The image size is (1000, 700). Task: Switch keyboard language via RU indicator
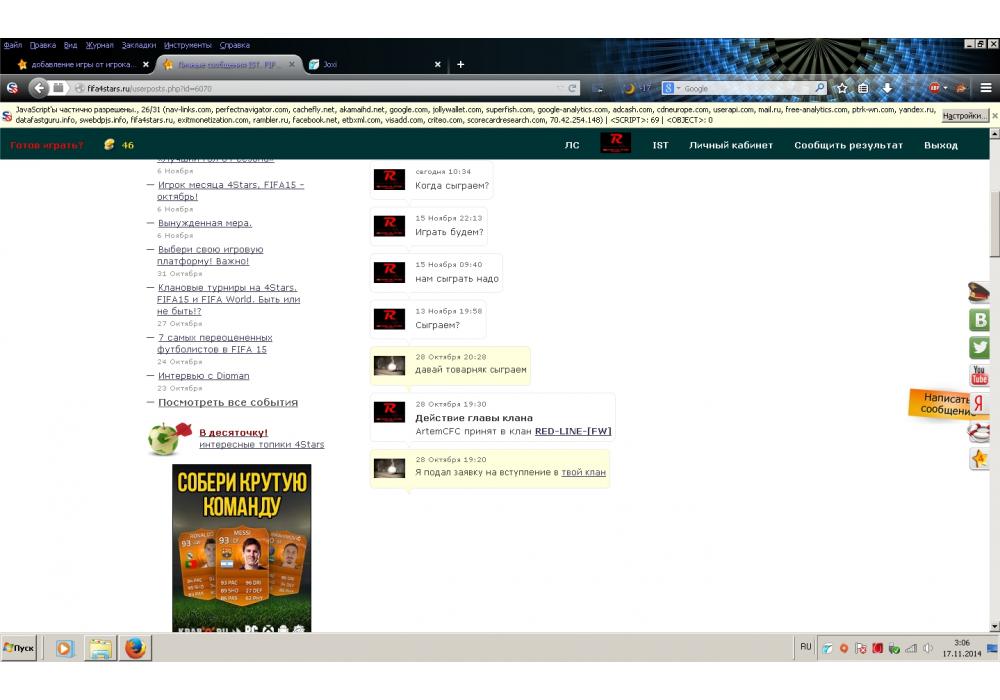coord(805,647)
